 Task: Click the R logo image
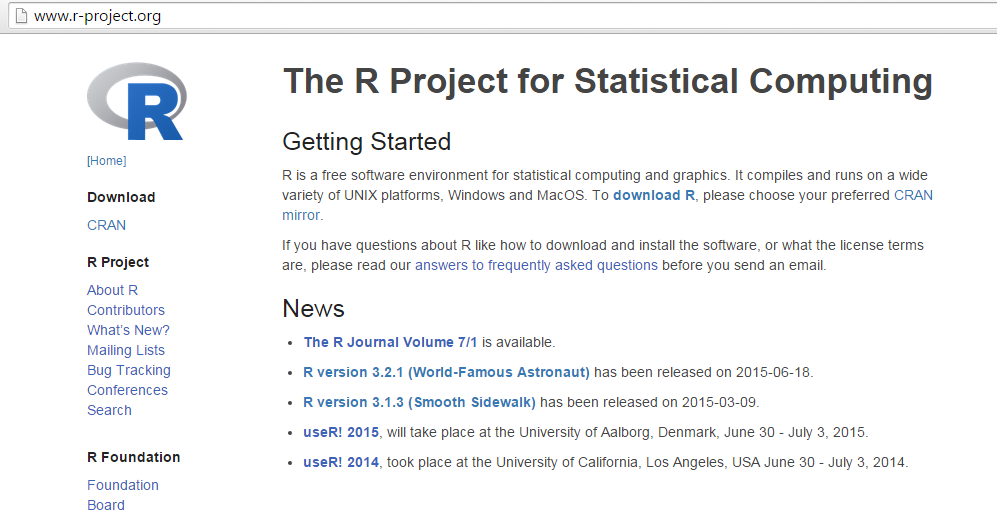(137, 101)
